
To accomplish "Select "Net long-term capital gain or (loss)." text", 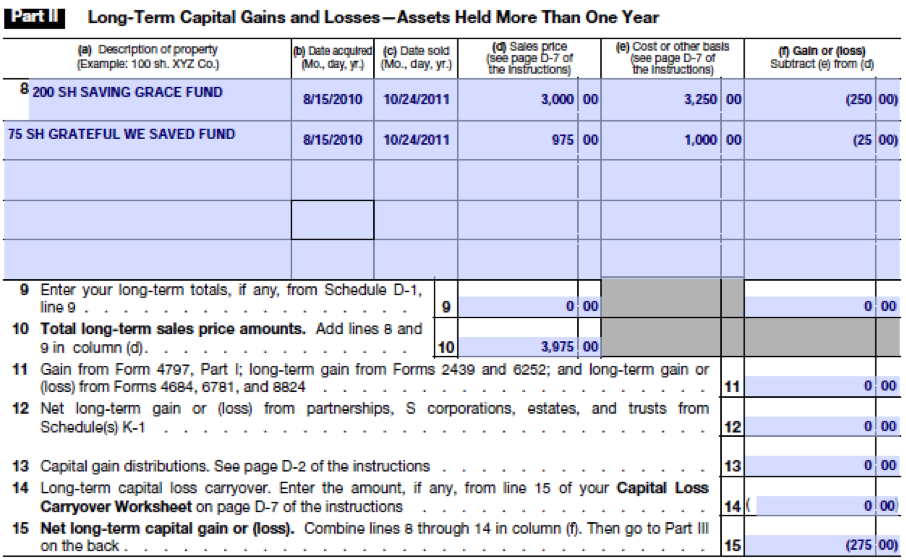I will click(x=167, y=528).
